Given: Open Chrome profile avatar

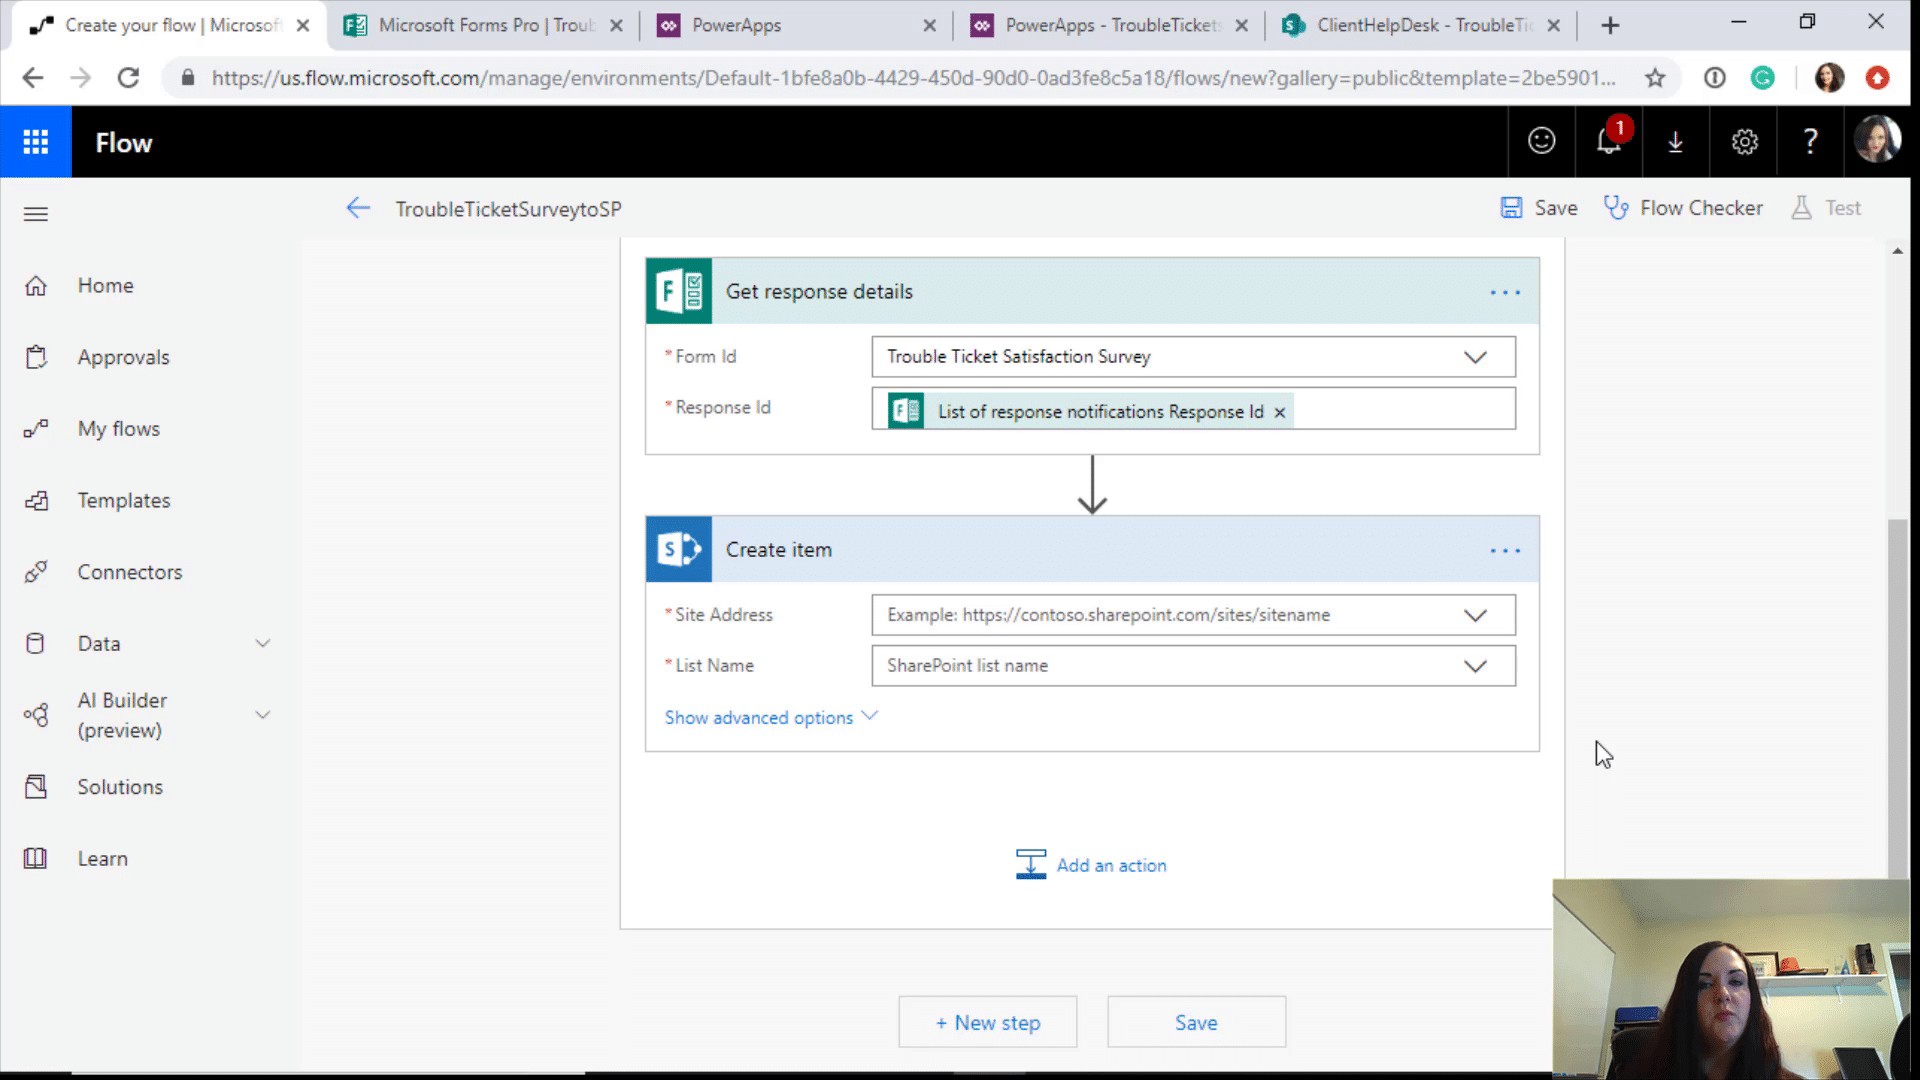Looking at the screenshot, I should (1829, 78).
